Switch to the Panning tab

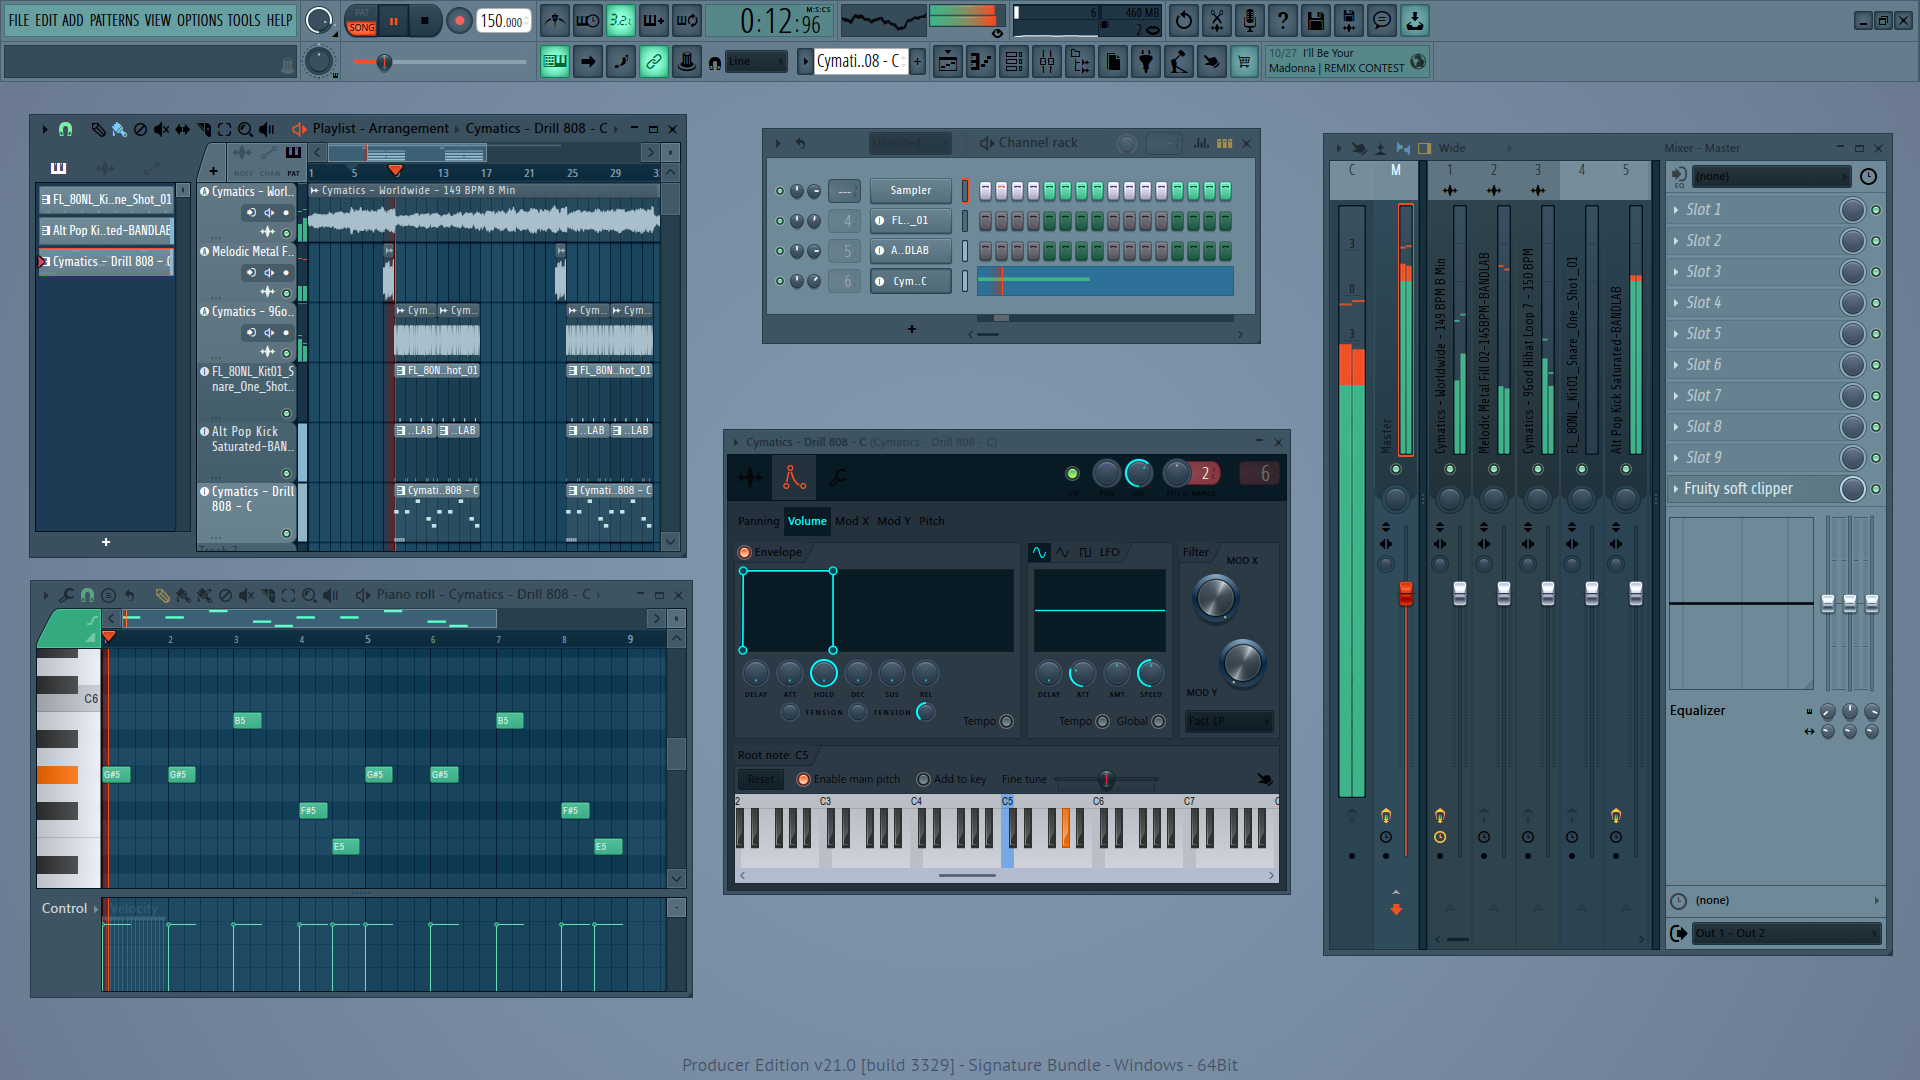[758, 521]
